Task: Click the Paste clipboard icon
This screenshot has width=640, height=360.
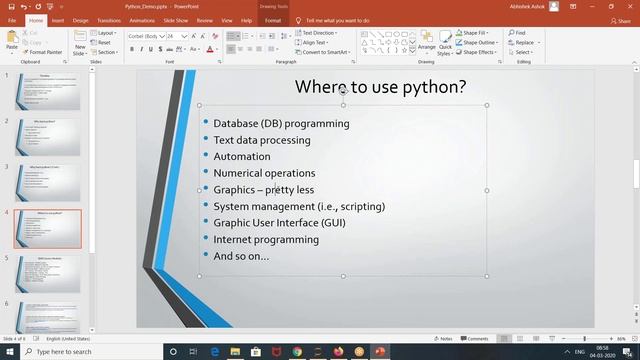Action: tap(12, 37)
